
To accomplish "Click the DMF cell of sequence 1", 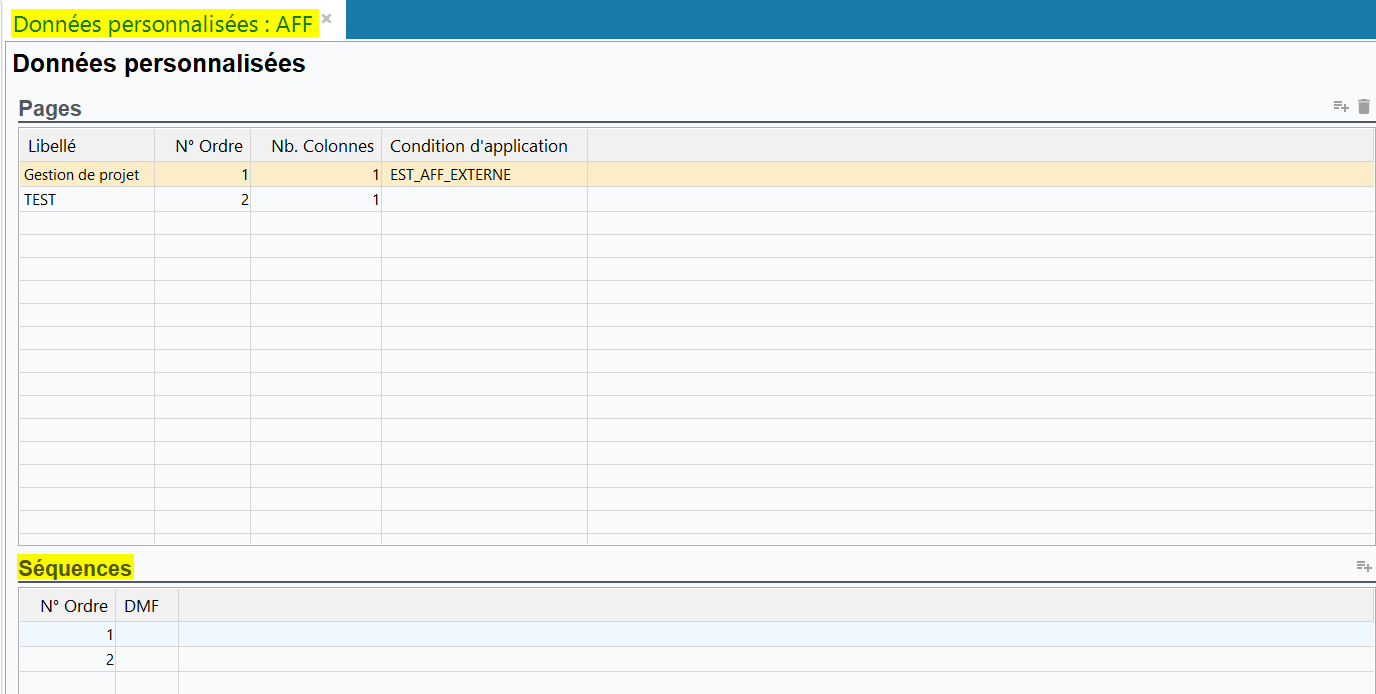I will click(x=147, y=634).
